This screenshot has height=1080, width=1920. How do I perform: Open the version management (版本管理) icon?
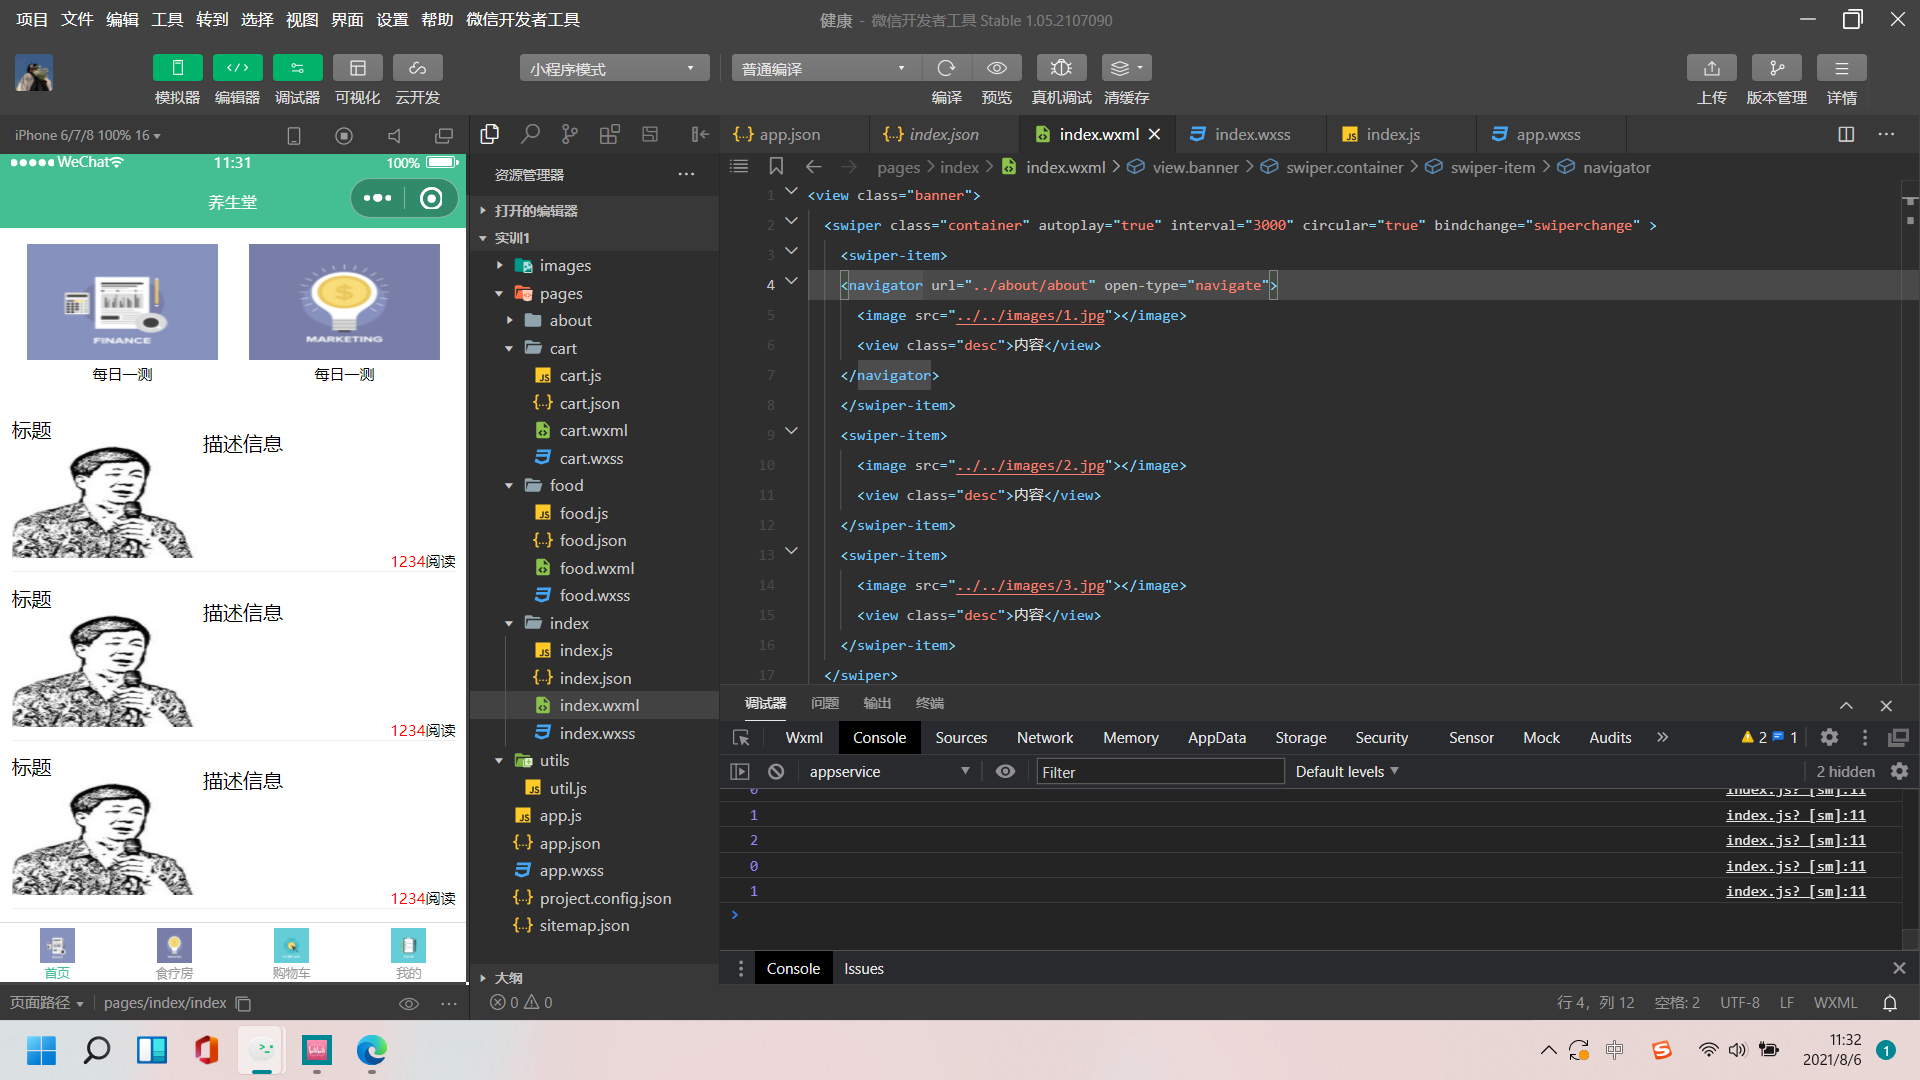click(x=1776, y=68)
